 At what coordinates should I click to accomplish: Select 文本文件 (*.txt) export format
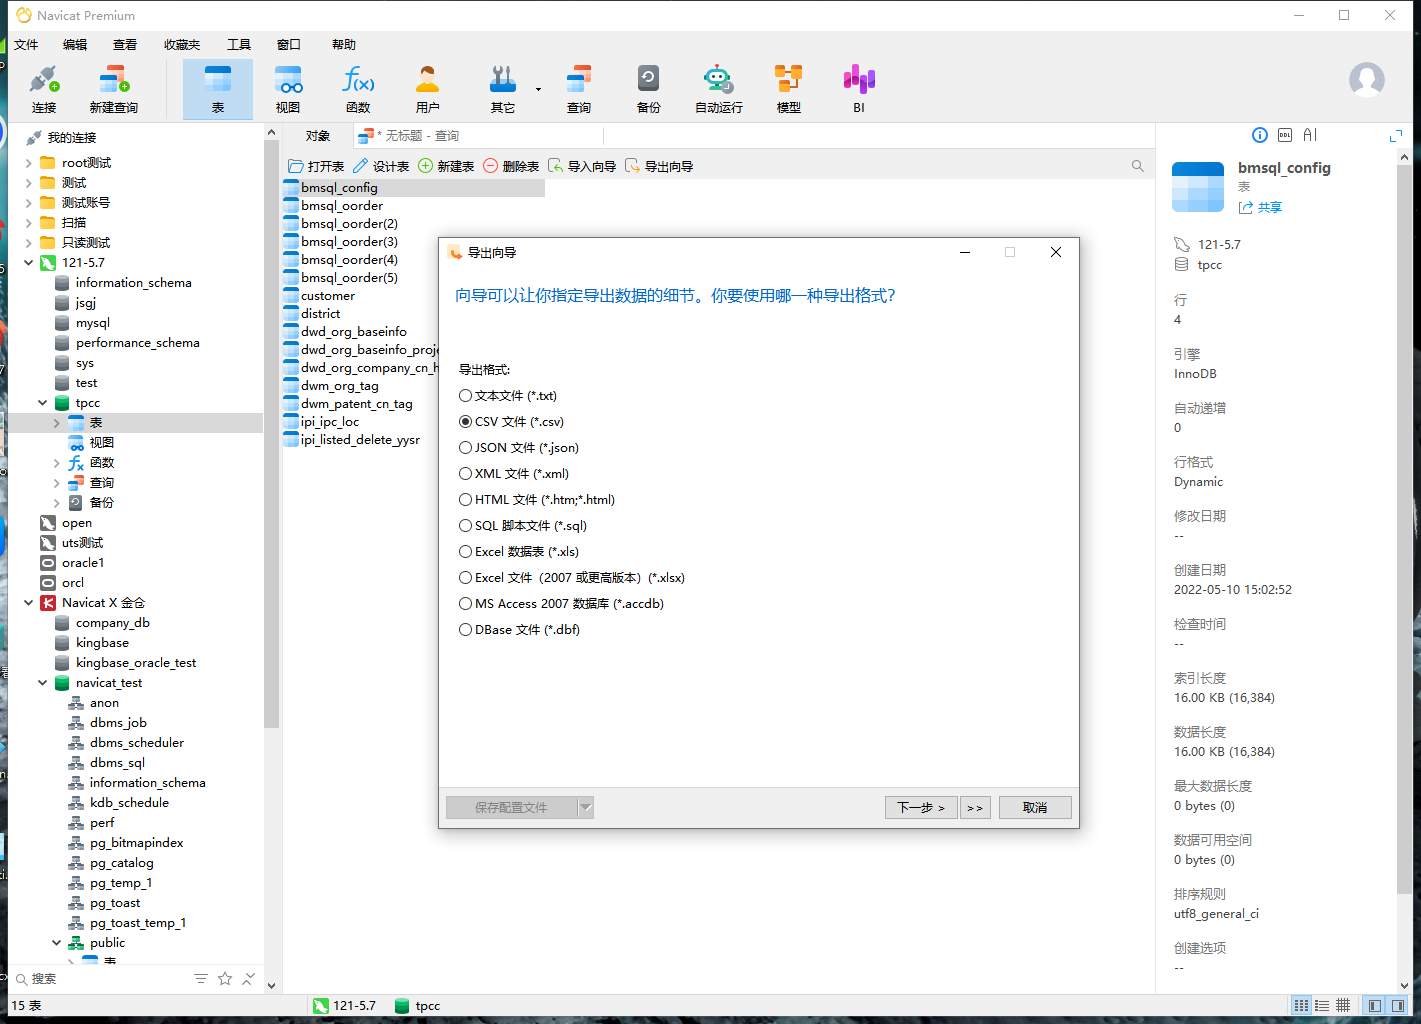pos(508,396)
